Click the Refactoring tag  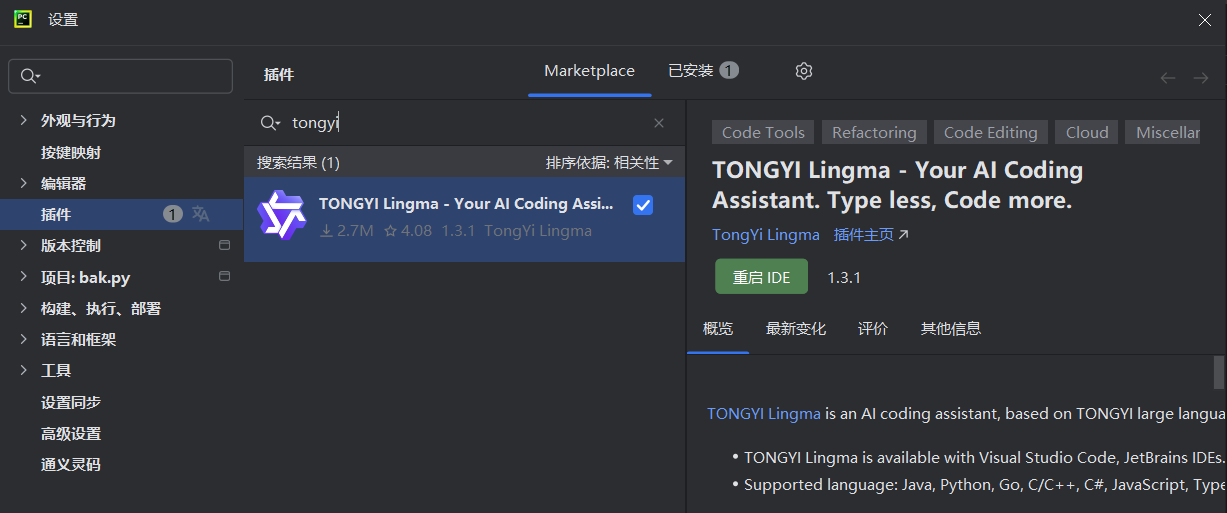874,132
